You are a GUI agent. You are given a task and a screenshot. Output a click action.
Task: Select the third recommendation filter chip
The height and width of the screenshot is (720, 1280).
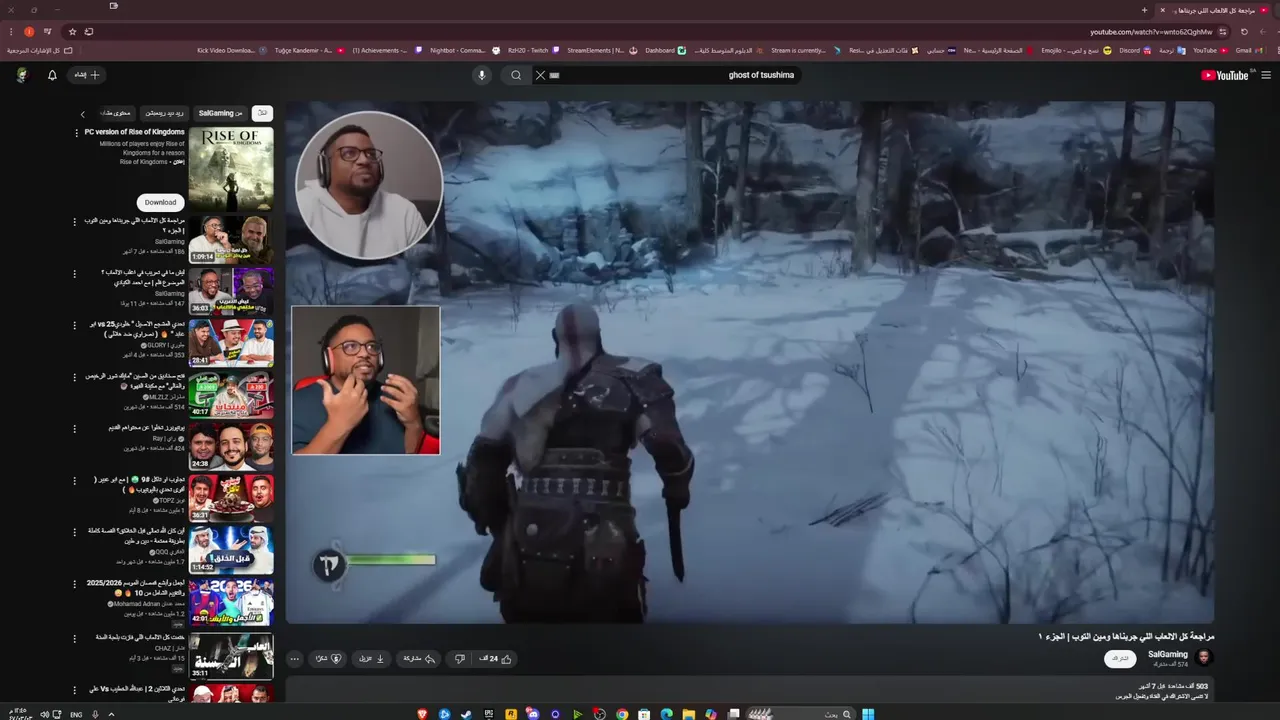pyautogui.click(x=164, y=113)
